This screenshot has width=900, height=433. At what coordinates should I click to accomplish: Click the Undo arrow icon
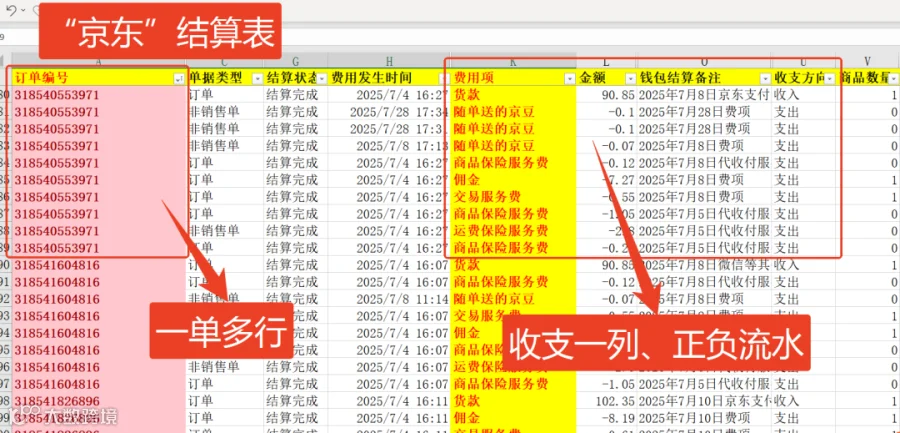(11, 10)
